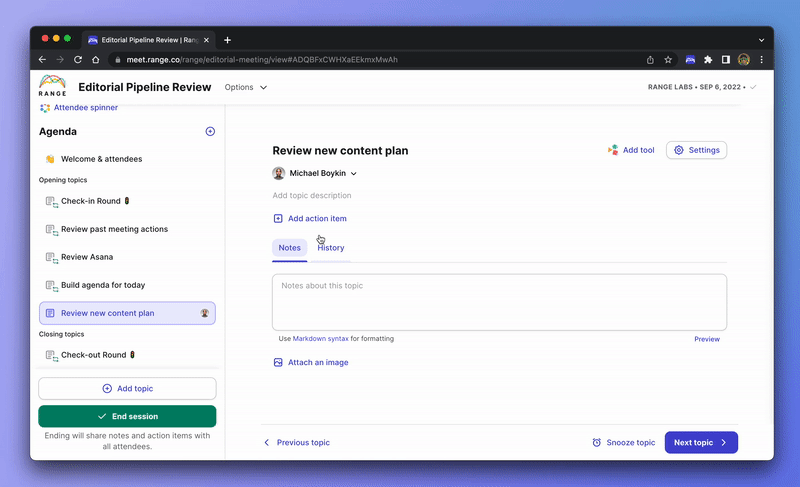The image size is (800, 487).
Task: Open the Attendee spinner tool
Action: (x=80, y=108)
